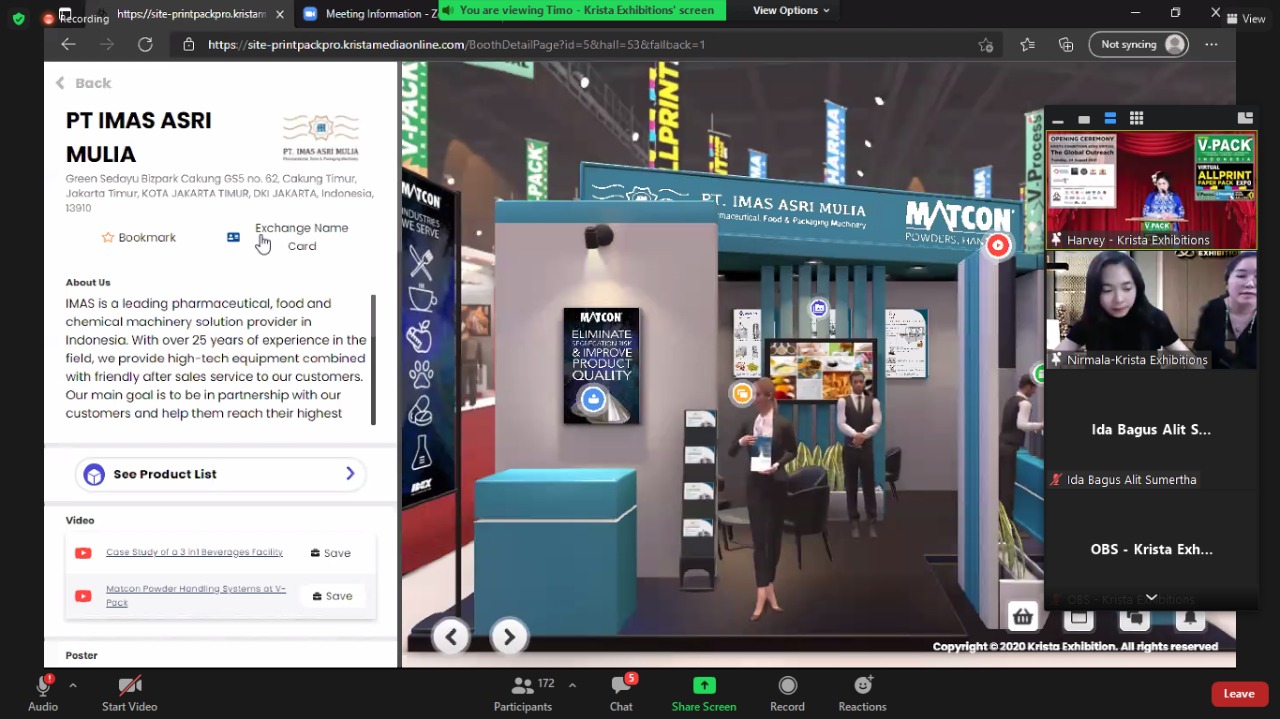Close the site-printpackpro browser tab
Screen dimensions: 1280x719
(x=280, y=14)
